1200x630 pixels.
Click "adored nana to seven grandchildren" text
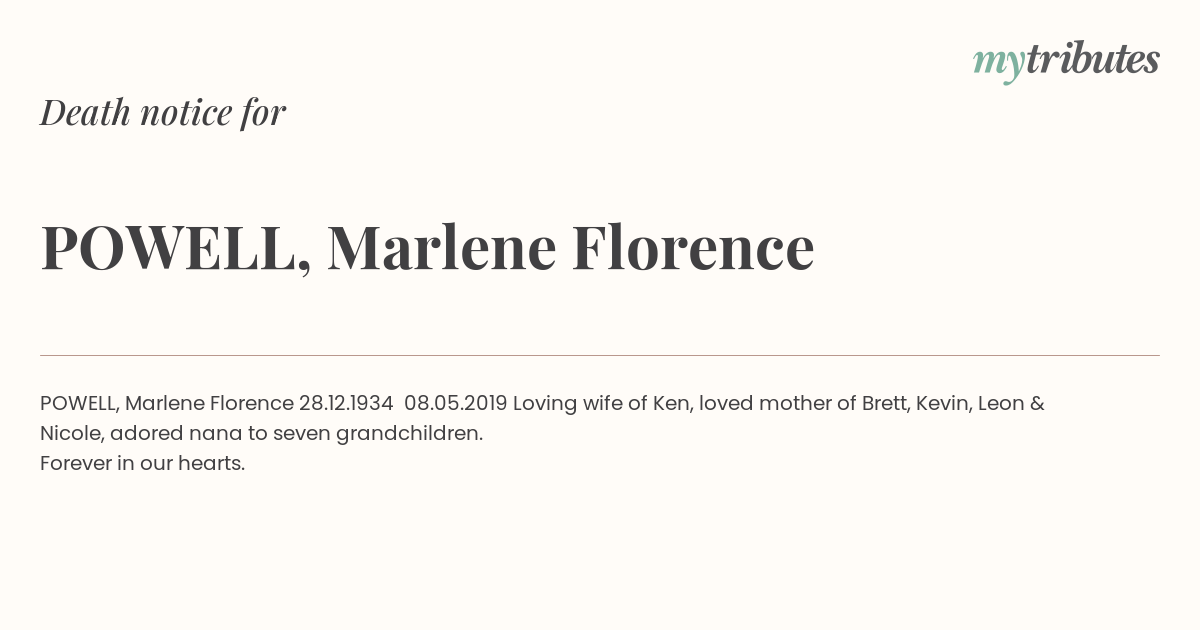[x=297, y=434]
